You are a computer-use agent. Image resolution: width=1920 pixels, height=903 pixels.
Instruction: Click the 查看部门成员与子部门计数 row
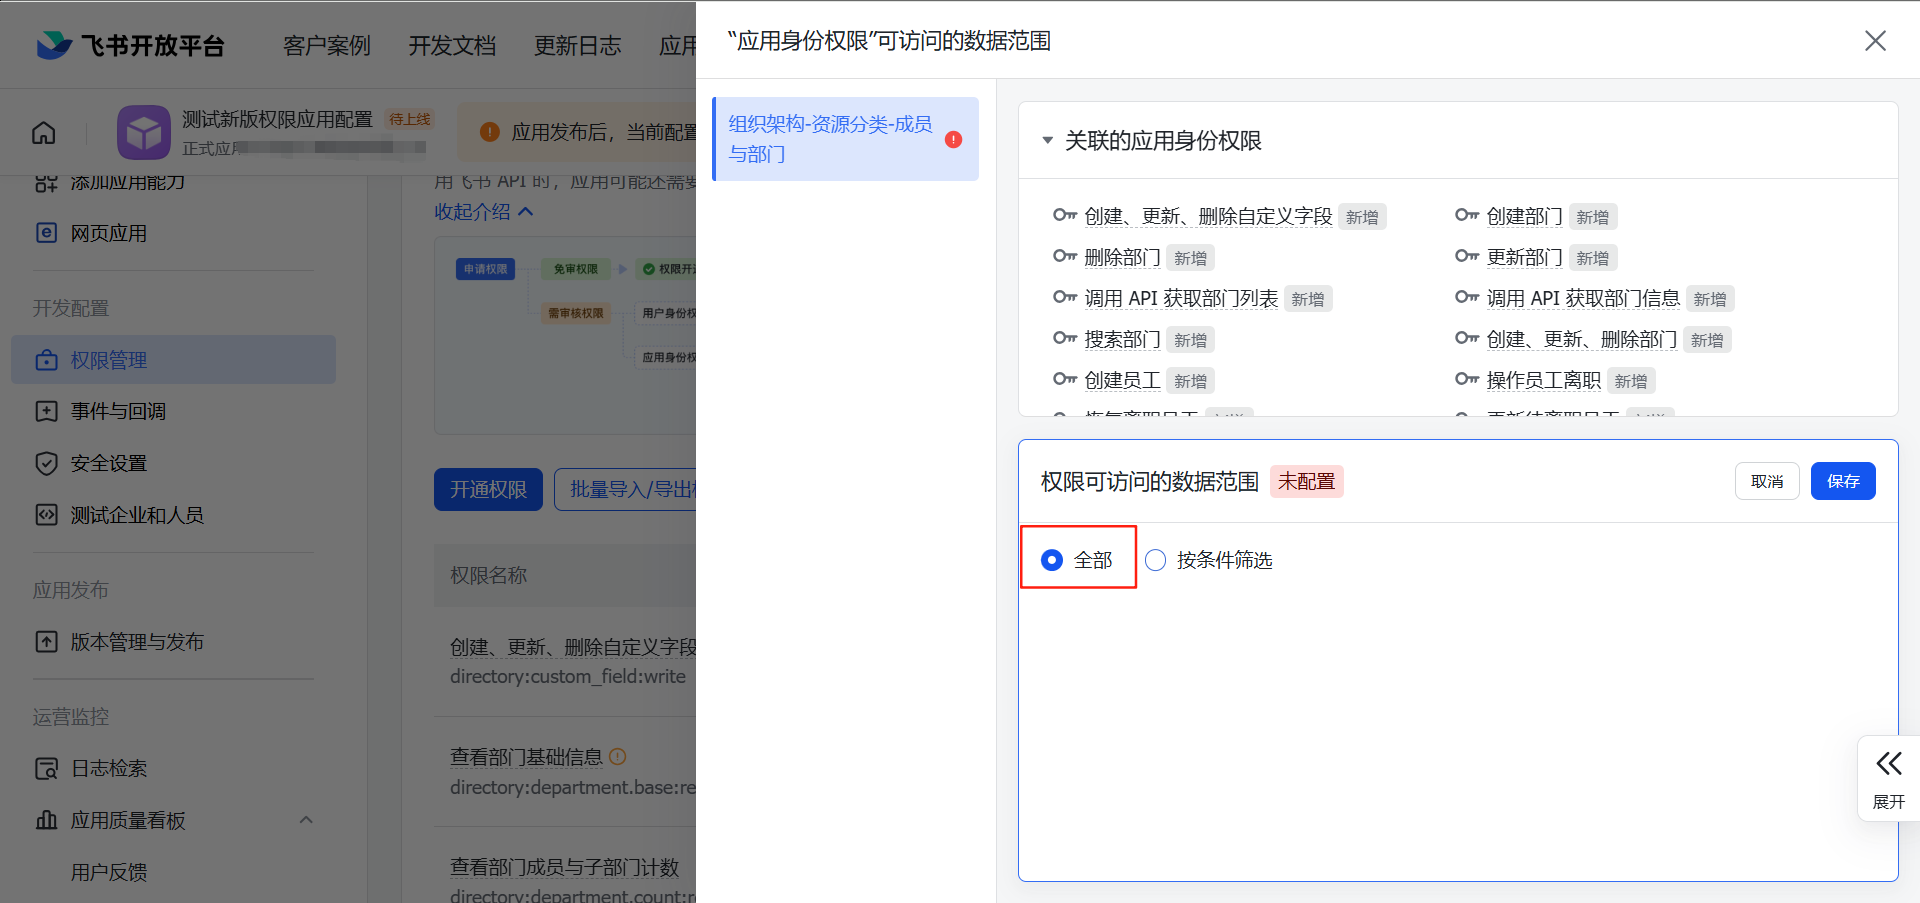pyautogui.click(x=564, y=867)
